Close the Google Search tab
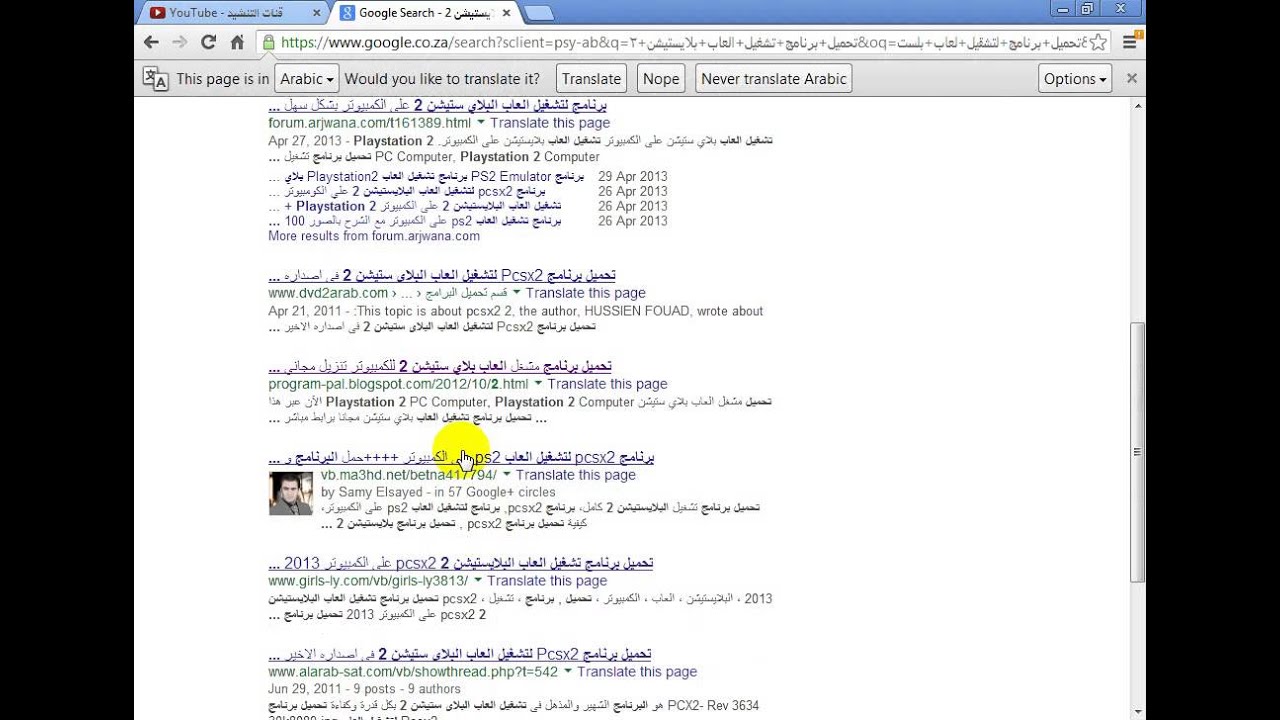 (506, 13)
